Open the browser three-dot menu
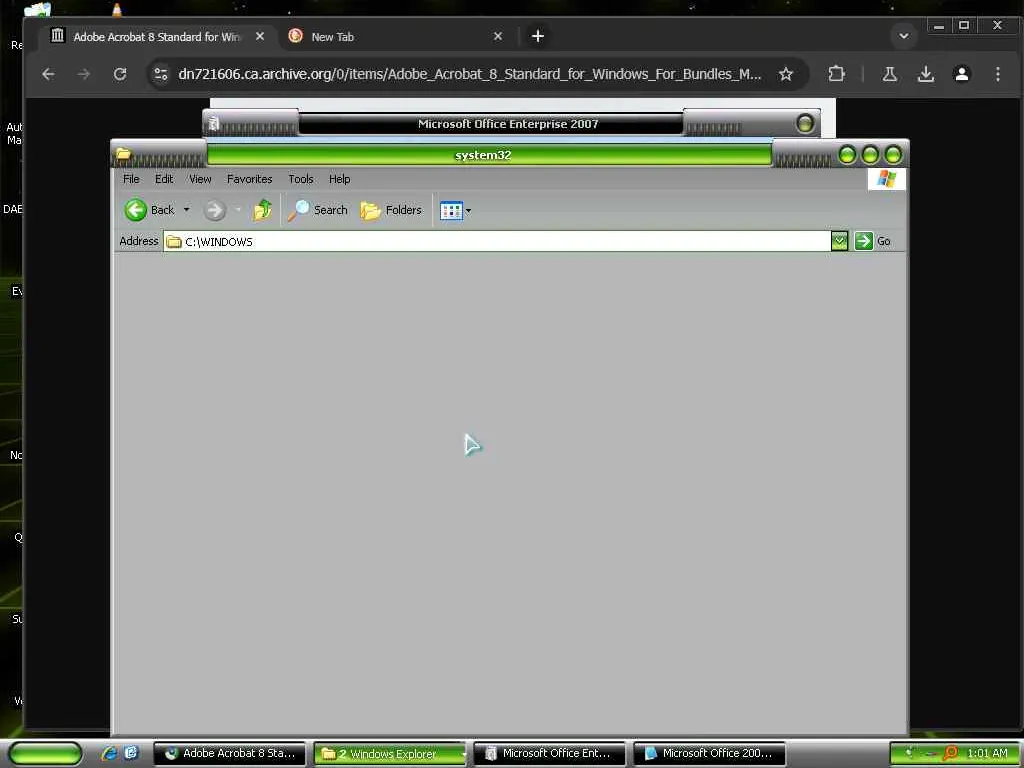 (x=997, y=74)
